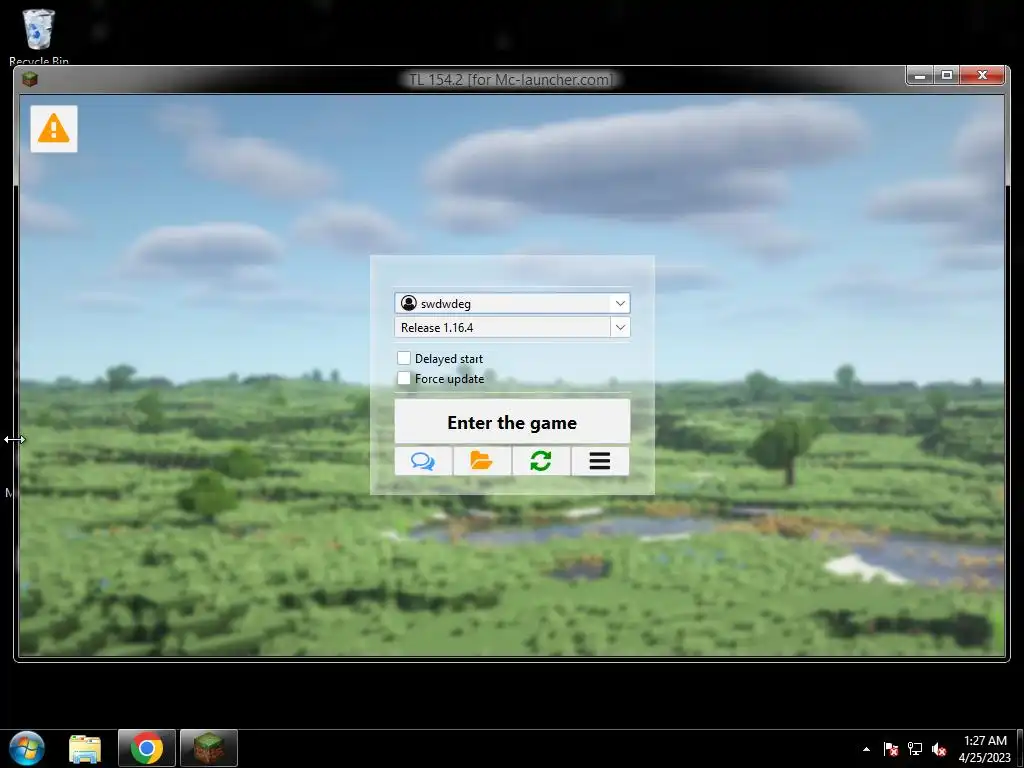Enable the Force update checkbox
The width and height of the screenshot is (1024, 768).
coord(404,378)
